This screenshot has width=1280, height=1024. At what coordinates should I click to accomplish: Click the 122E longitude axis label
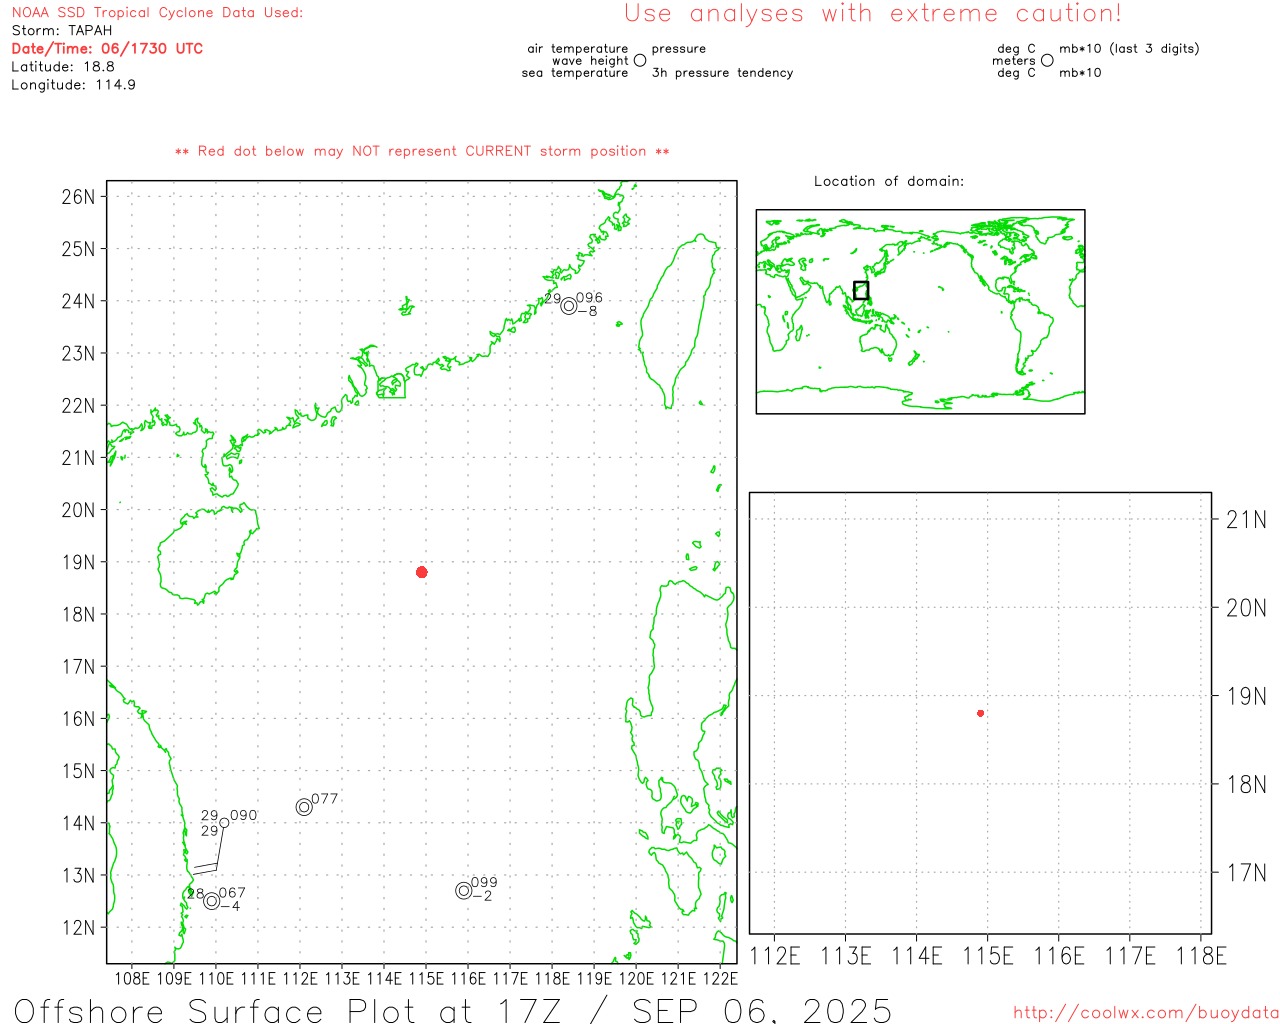point(720,979)
